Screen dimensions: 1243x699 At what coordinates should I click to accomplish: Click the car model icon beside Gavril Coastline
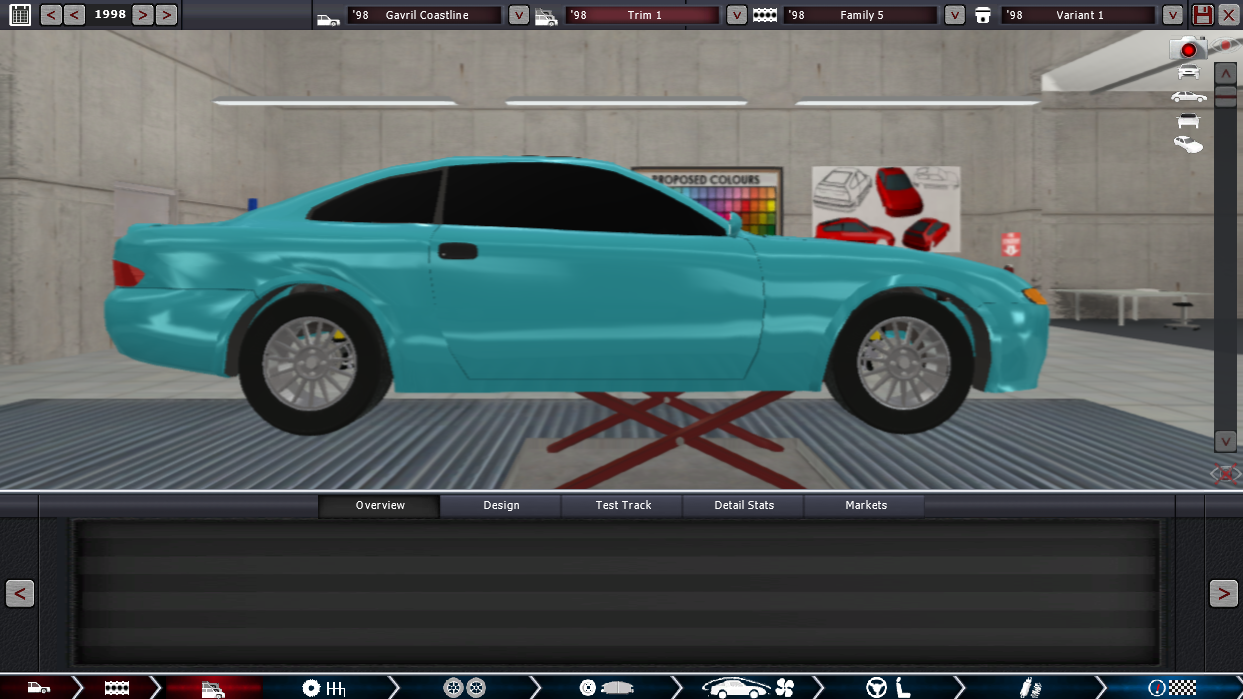328,17
